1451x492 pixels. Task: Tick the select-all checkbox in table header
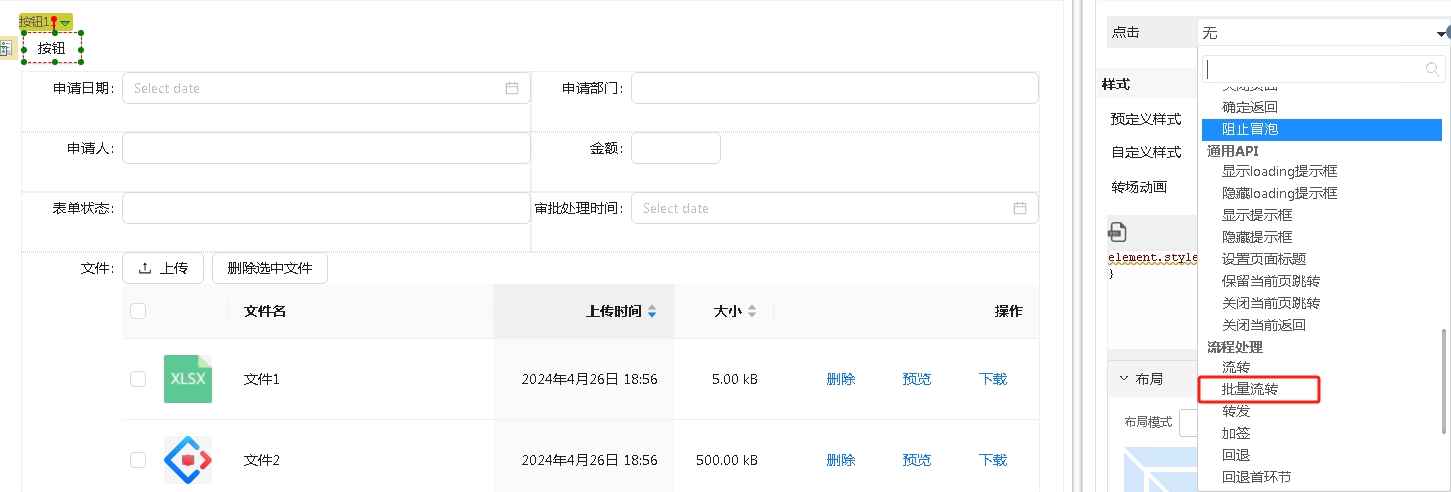click(138, 311)
